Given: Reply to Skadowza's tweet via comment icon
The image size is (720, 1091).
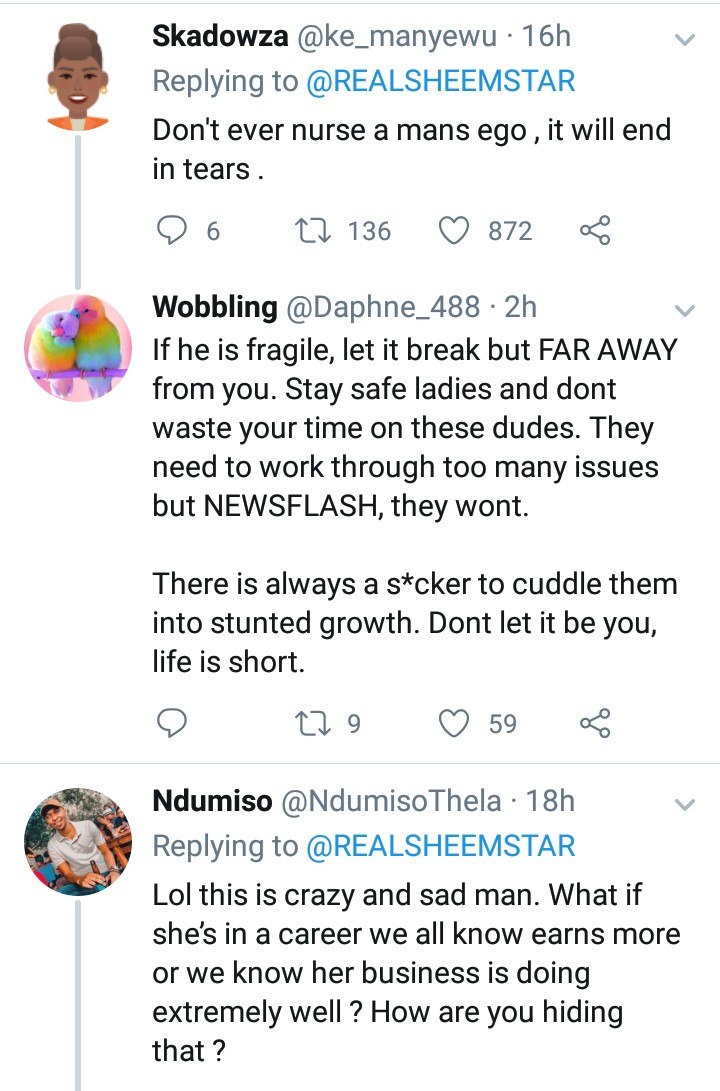Looking at the screenshot, I should pyautogui.click(x=171, y=230).
